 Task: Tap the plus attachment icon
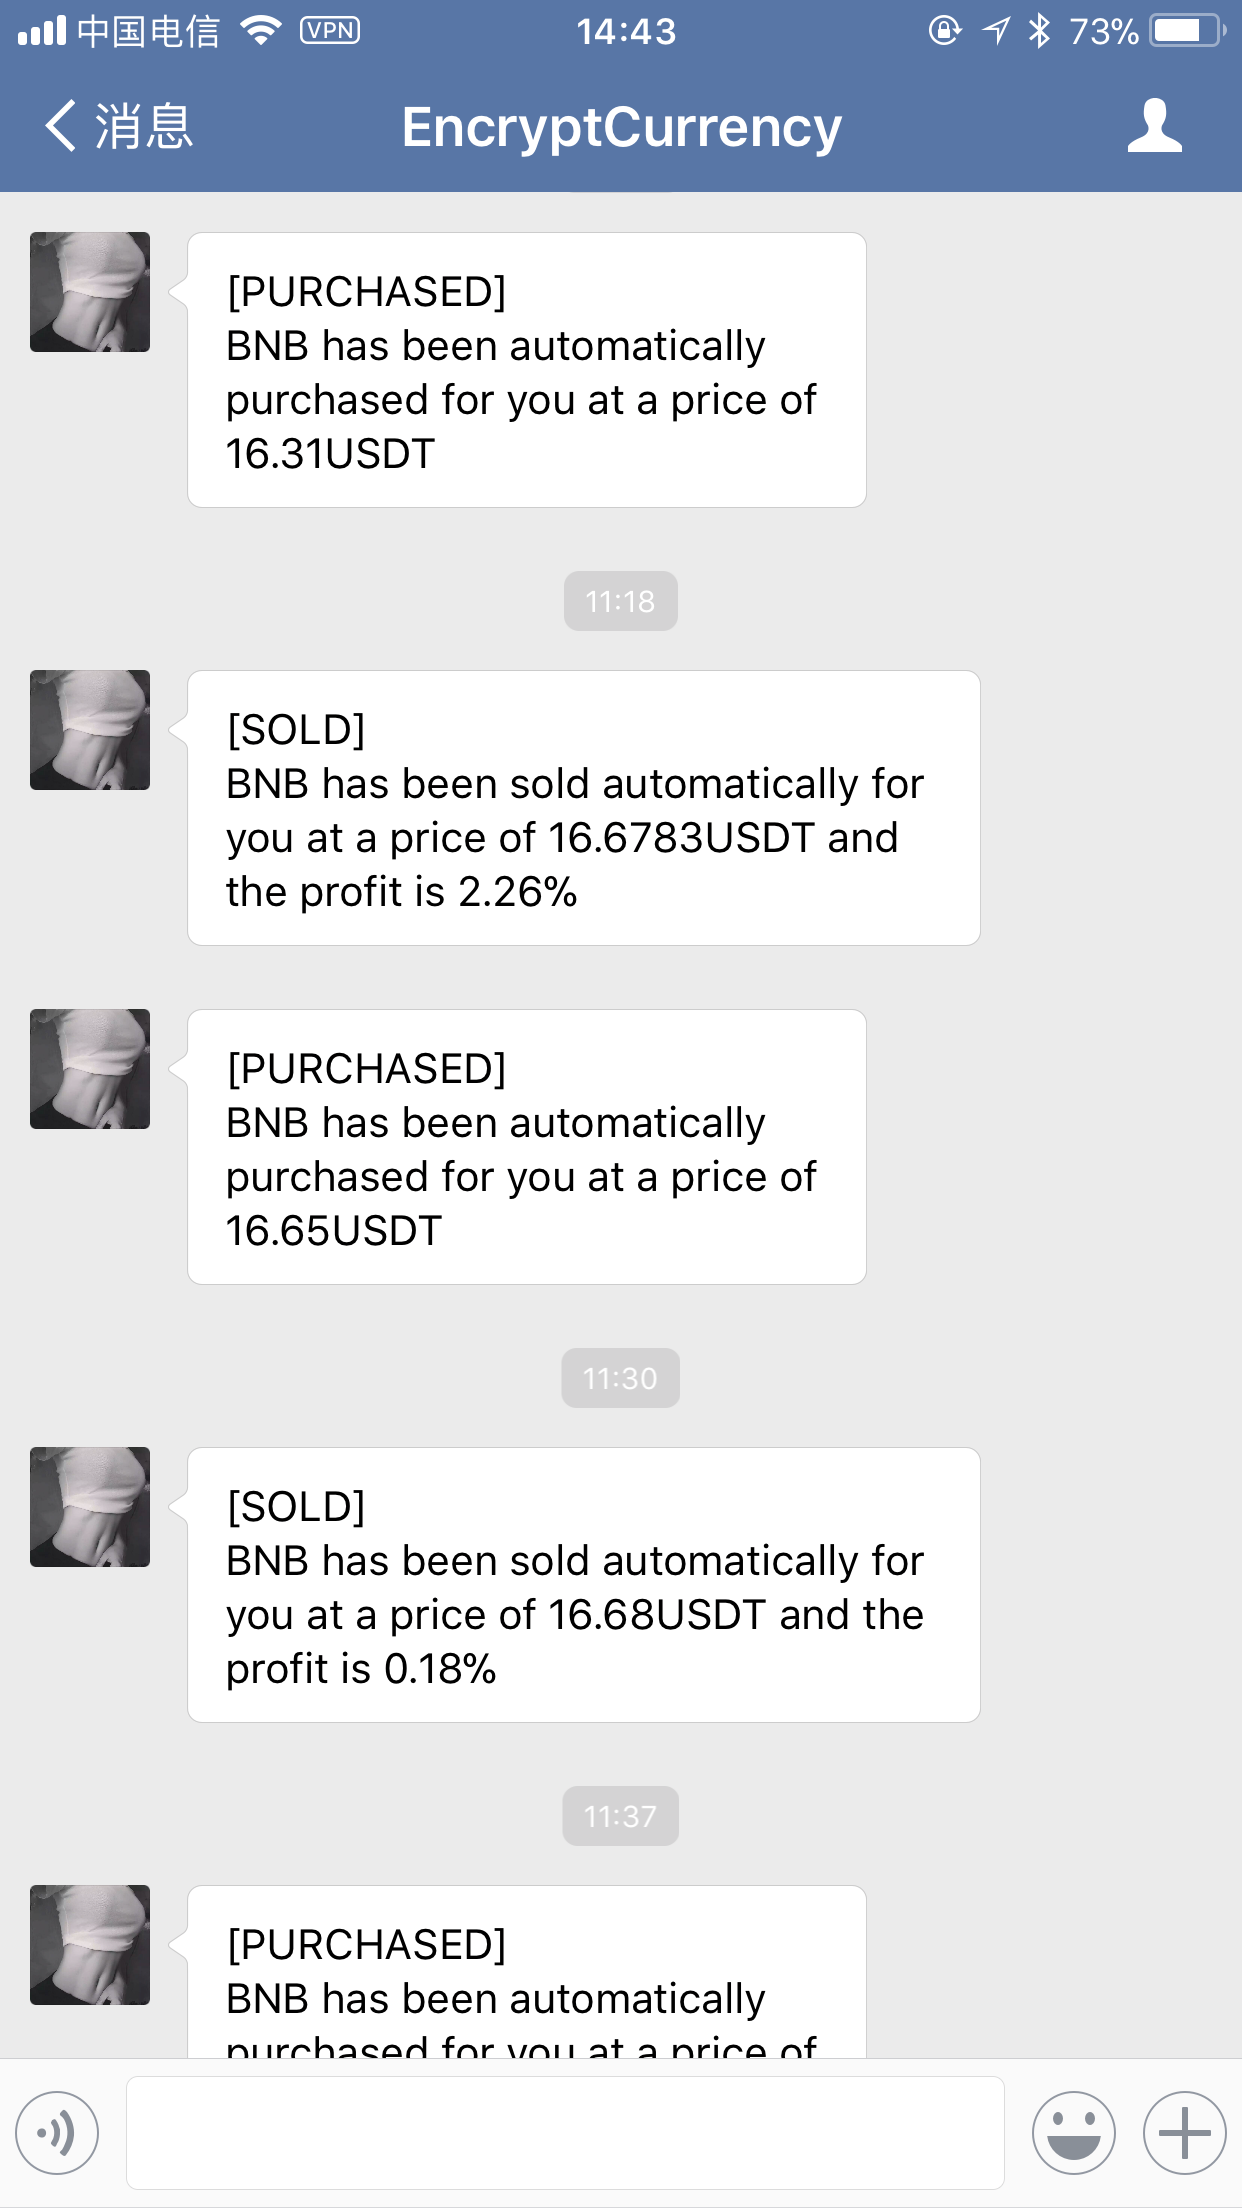1184,2132
